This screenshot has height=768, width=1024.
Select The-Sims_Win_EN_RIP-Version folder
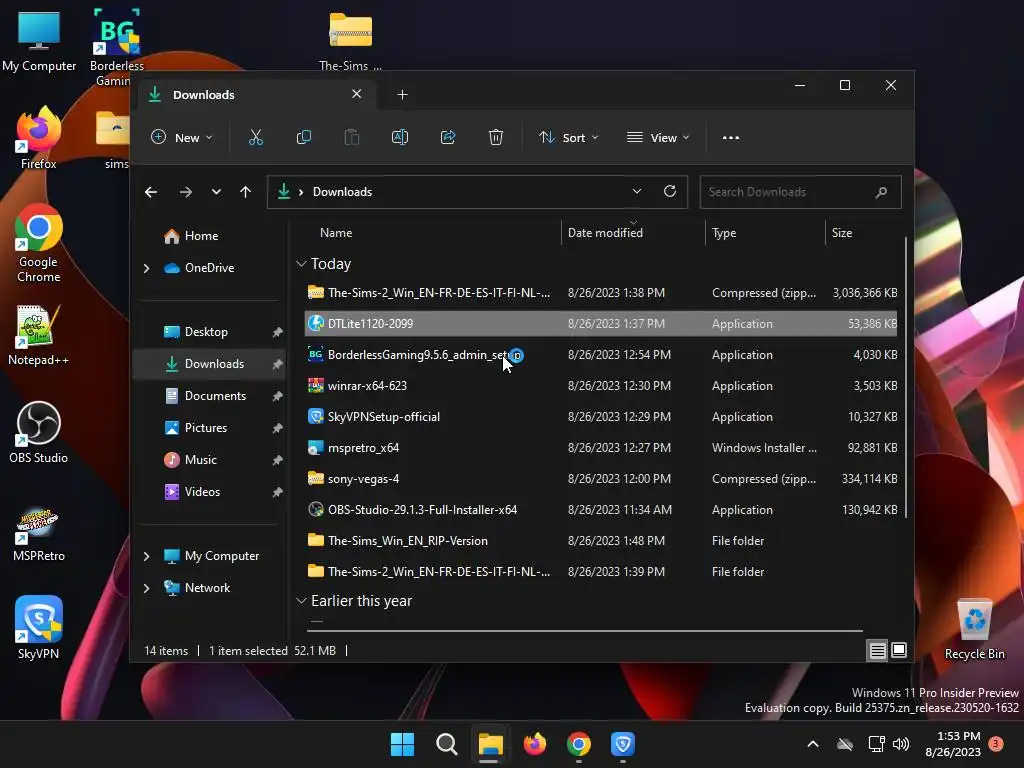coord(601,541)
